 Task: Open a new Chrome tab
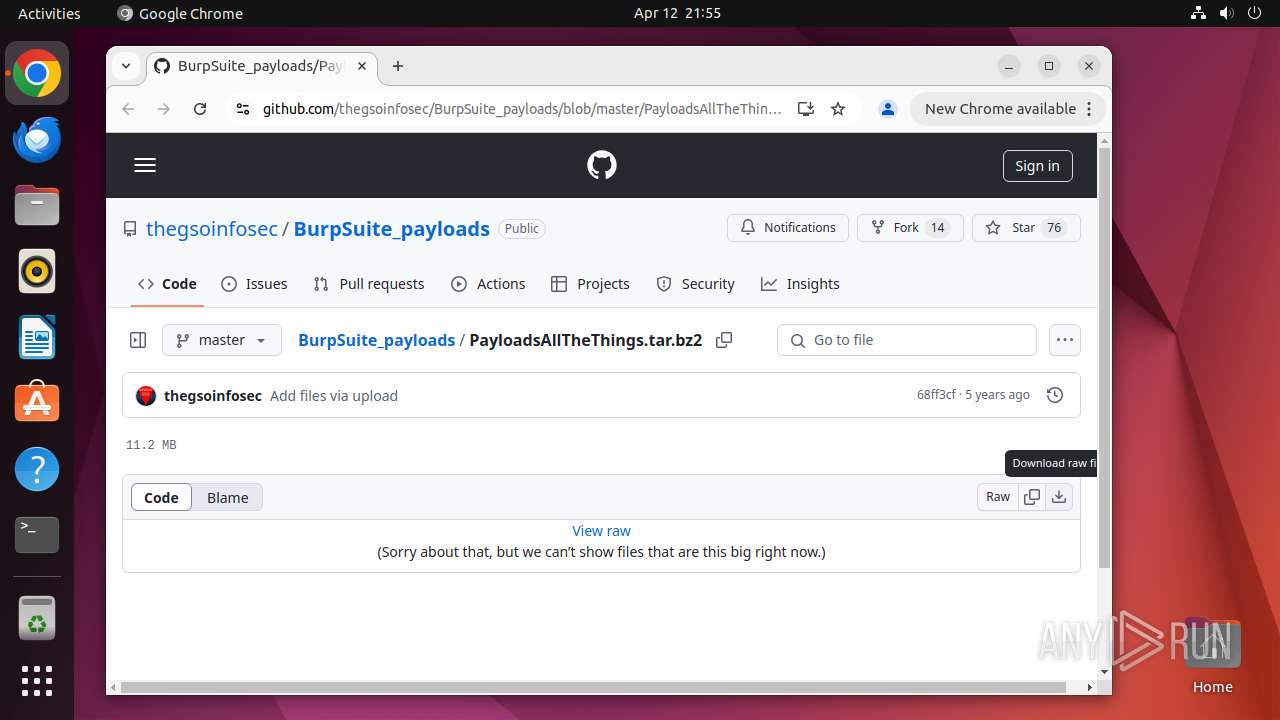tap(398, 66)
